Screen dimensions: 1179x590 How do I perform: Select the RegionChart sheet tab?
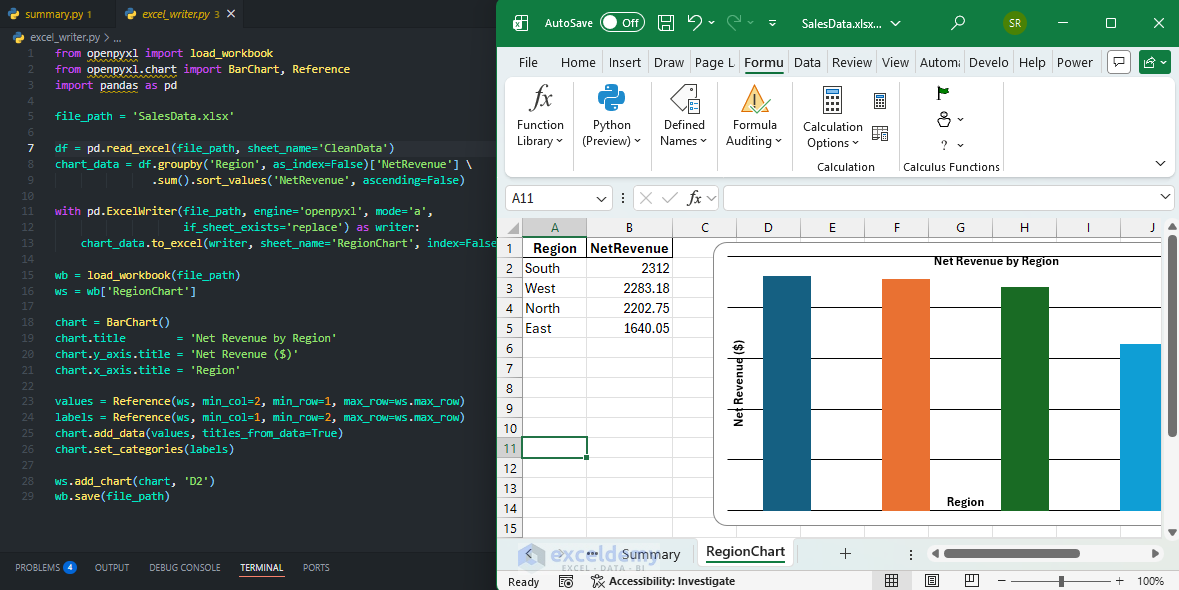click(745, 552)
